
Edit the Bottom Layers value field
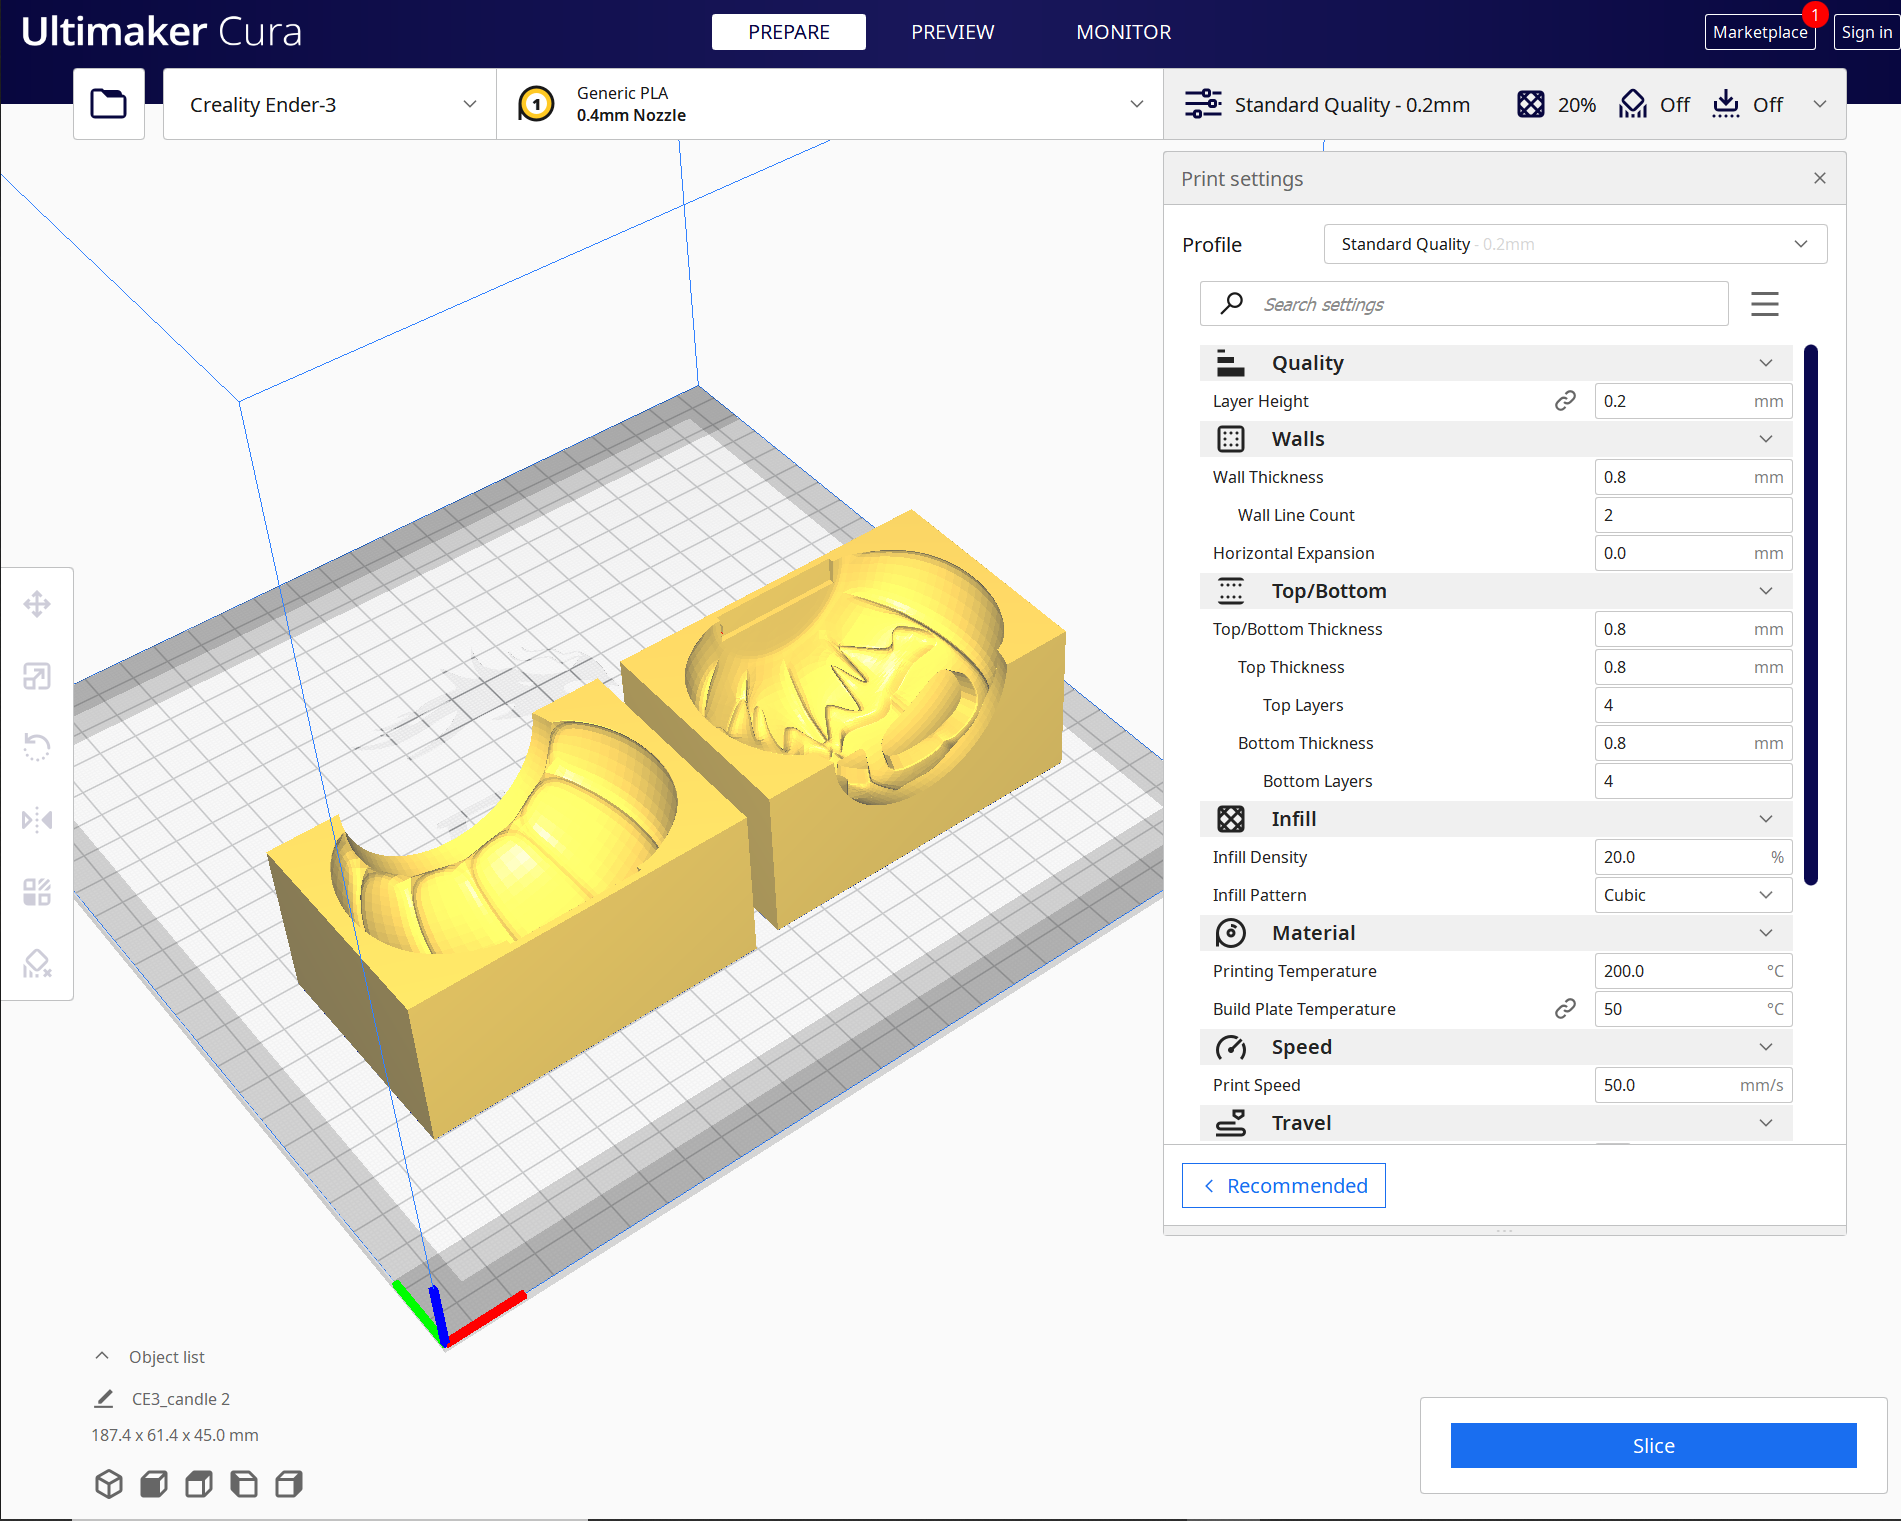(1693, 781)
